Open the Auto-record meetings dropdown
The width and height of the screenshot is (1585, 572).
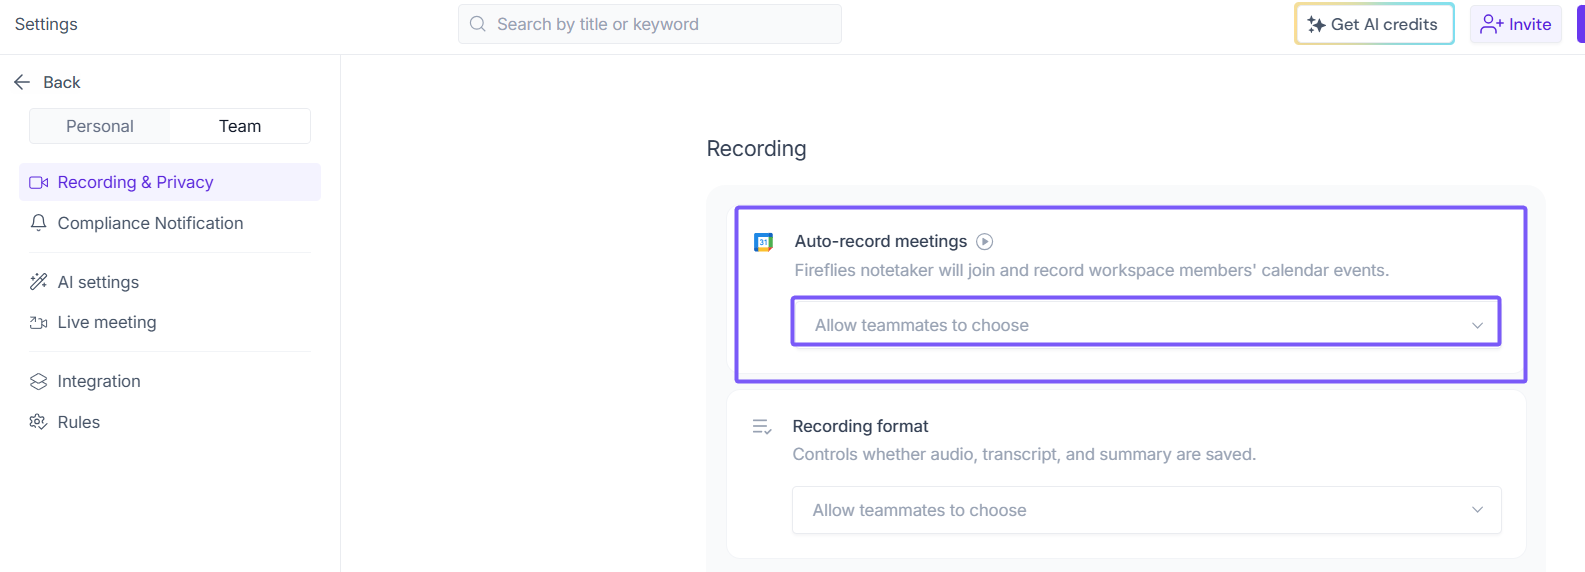(x=1145, y=325)
